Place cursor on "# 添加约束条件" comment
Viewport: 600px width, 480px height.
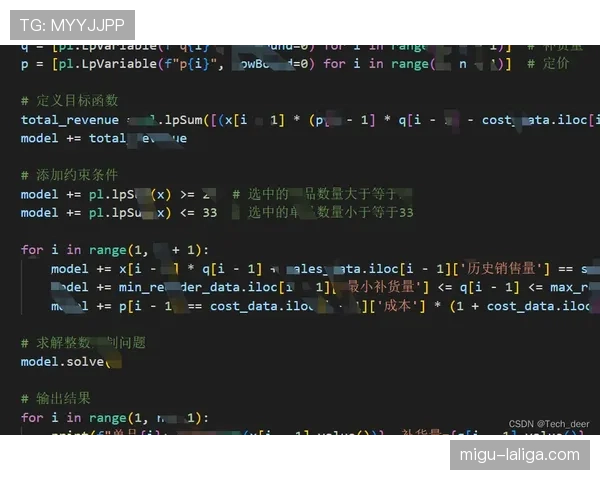[69, 175]
